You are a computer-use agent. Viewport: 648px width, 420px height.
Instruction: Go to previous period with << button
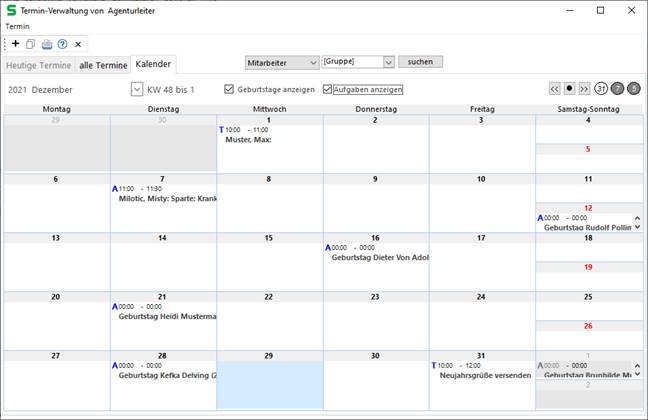coord(555,89)
